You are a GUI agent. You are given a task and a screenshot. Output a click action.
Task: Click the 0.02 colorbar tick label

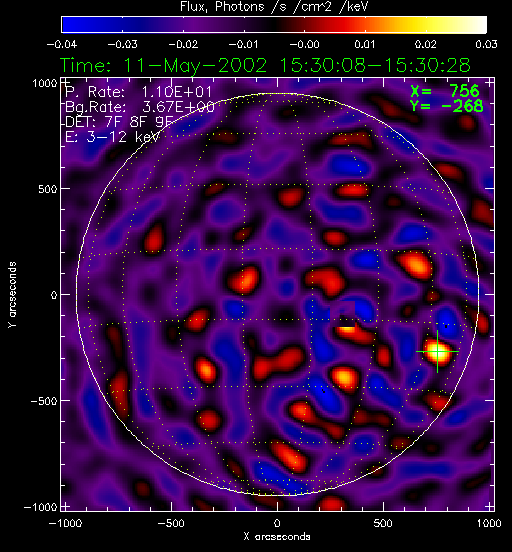(x=425, y=44)
